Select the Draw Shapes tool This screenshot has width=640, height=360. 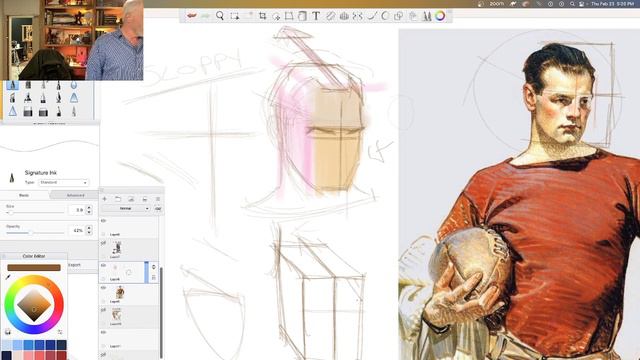[399, 16]
